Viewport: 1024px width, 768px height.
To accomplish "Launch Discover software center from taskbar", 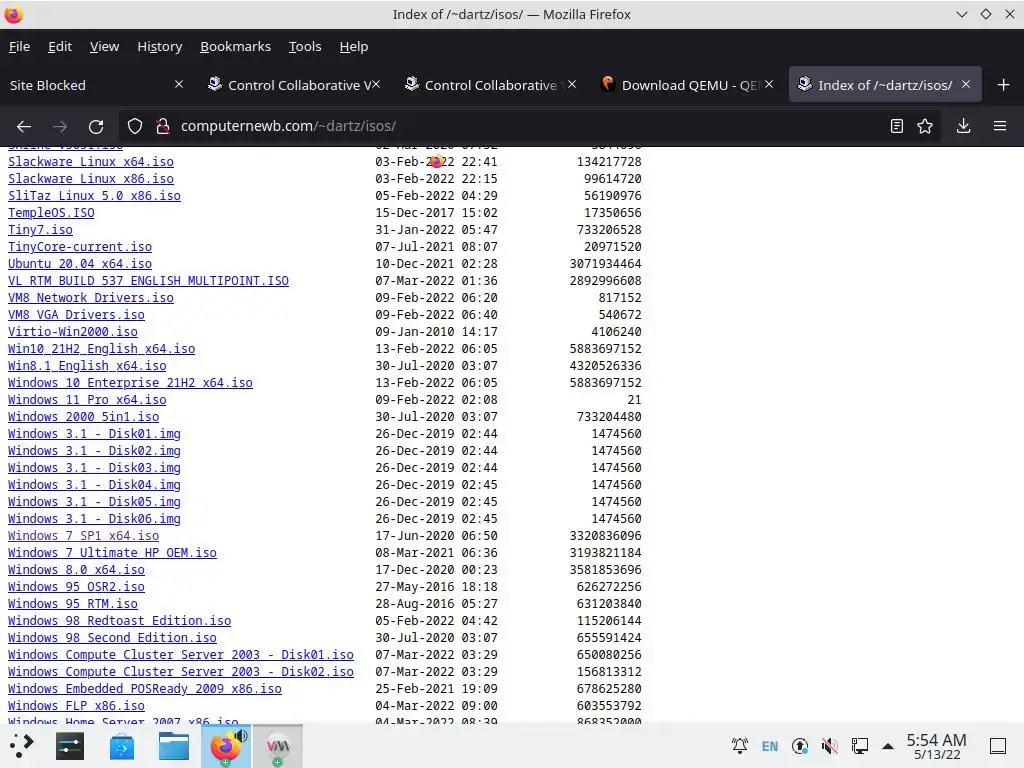I will point(121,746).
